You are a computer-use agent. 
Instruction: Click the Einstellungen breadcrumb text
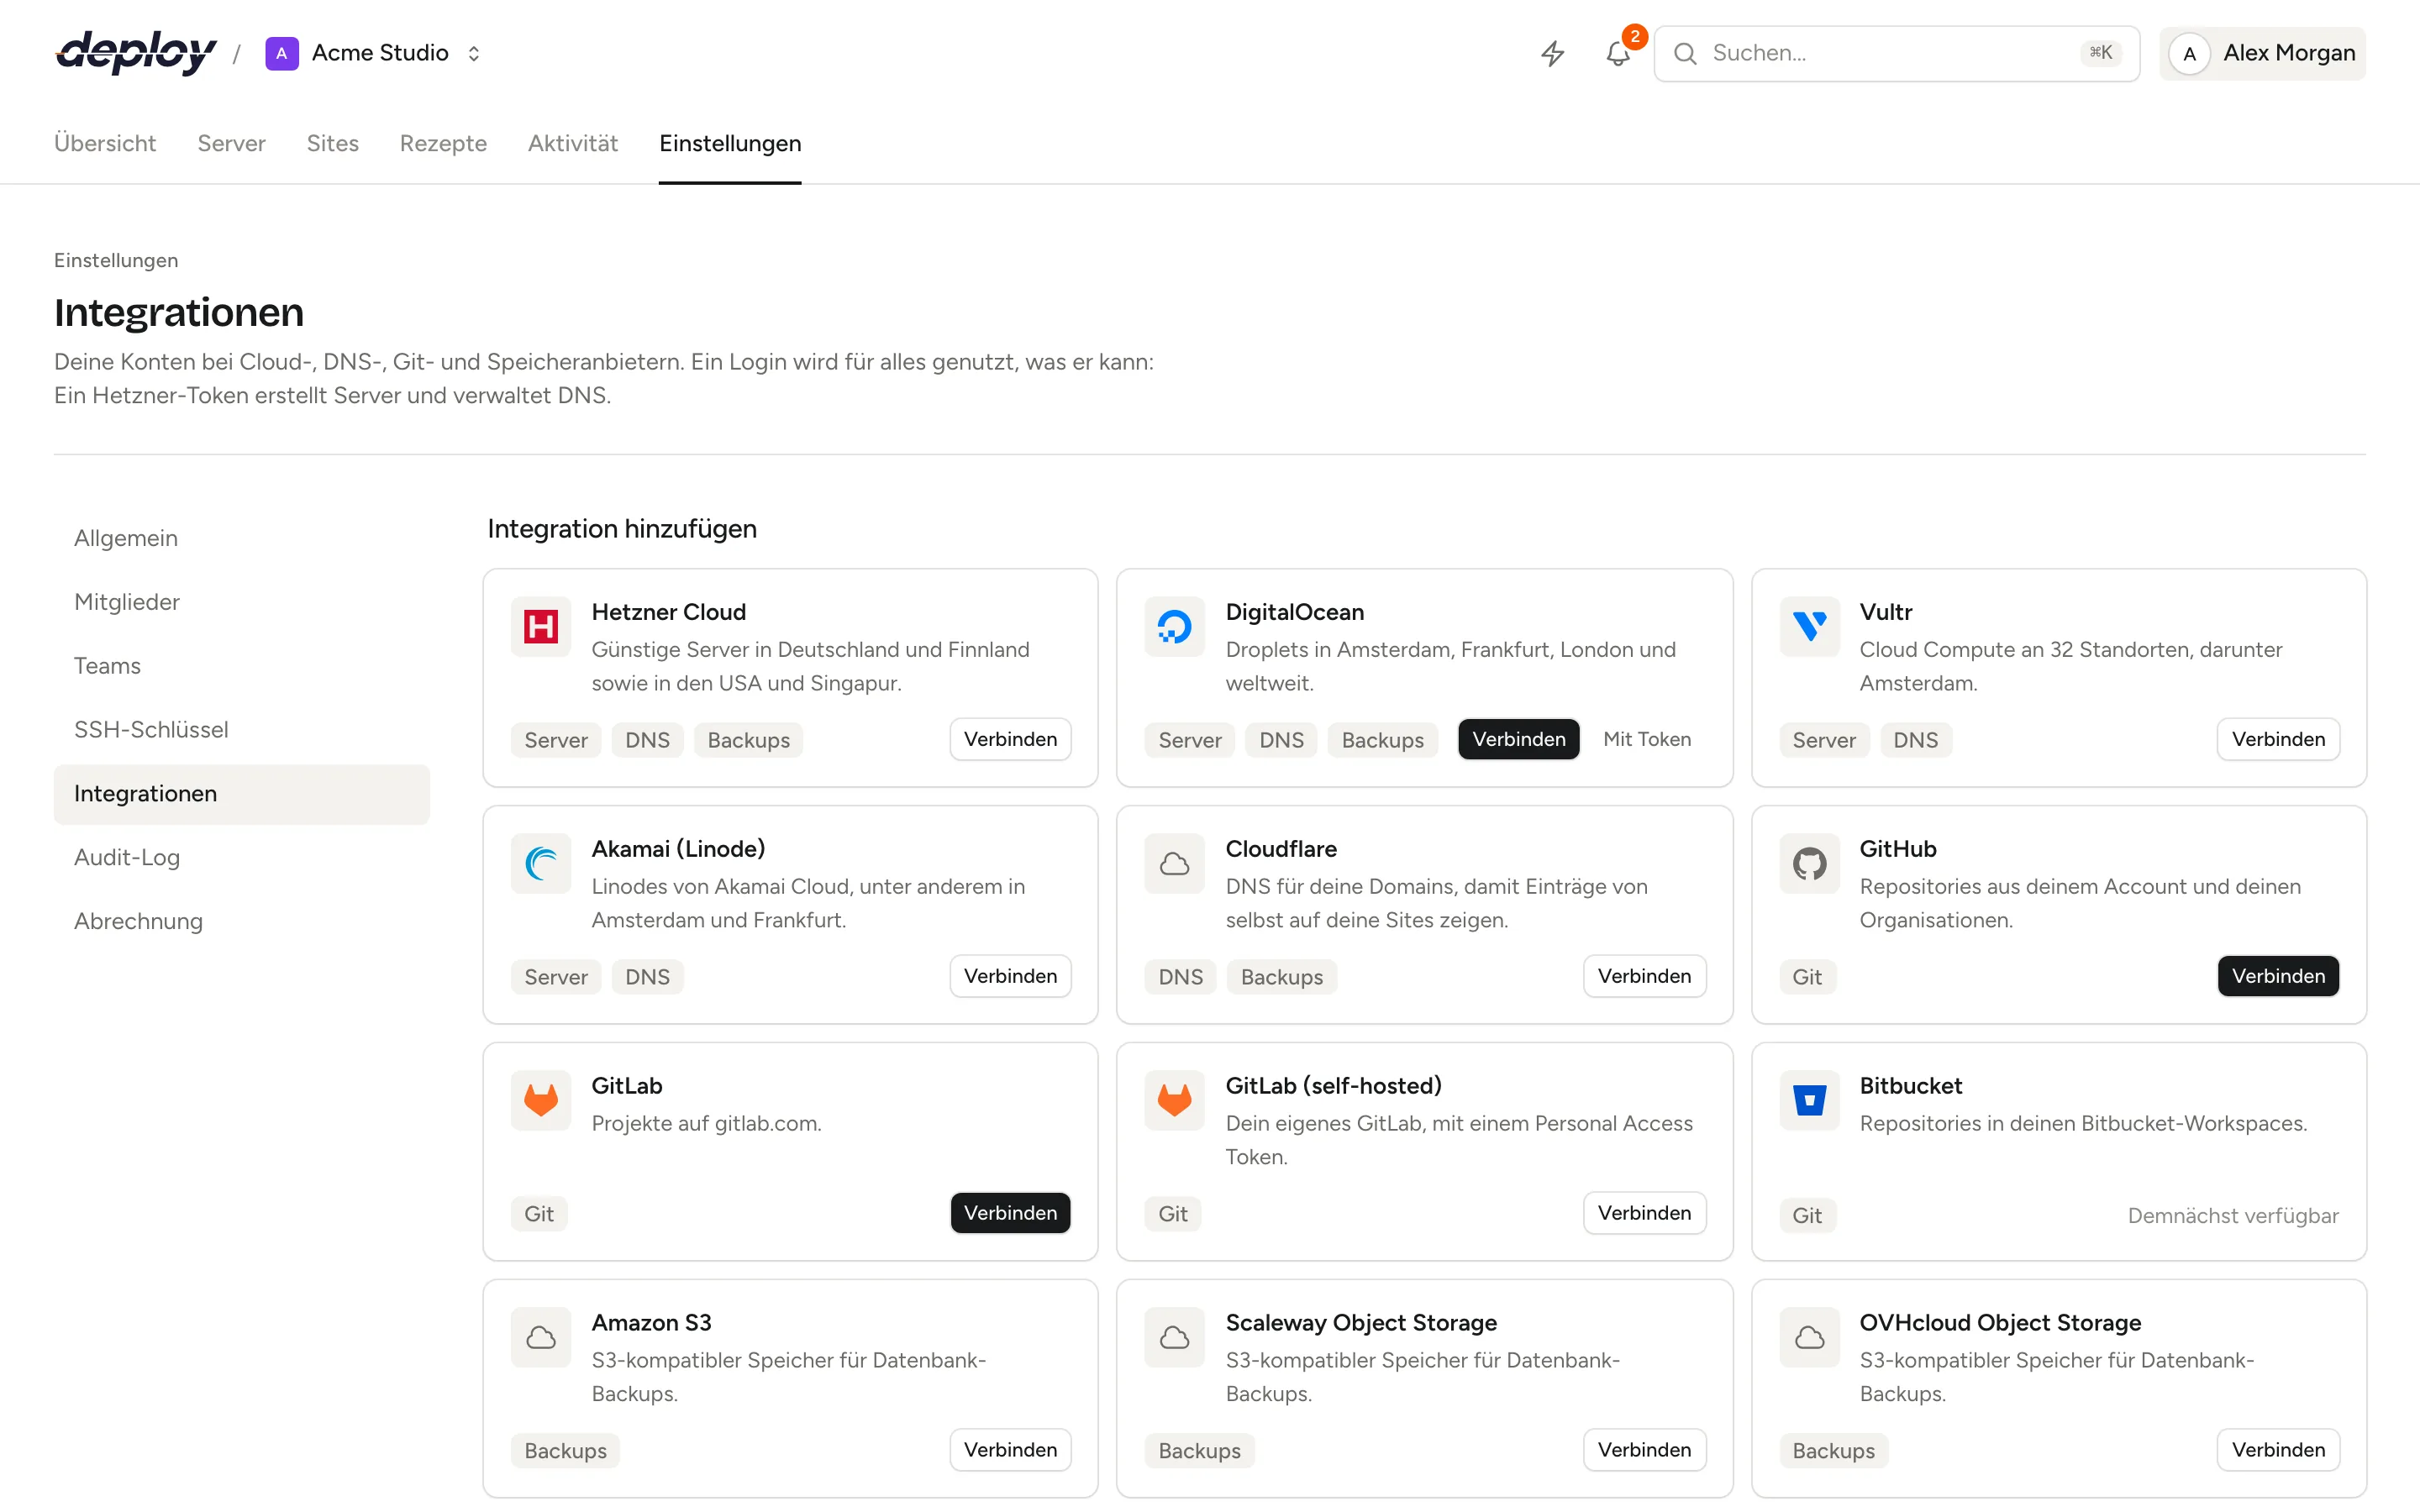coord(116,260)
